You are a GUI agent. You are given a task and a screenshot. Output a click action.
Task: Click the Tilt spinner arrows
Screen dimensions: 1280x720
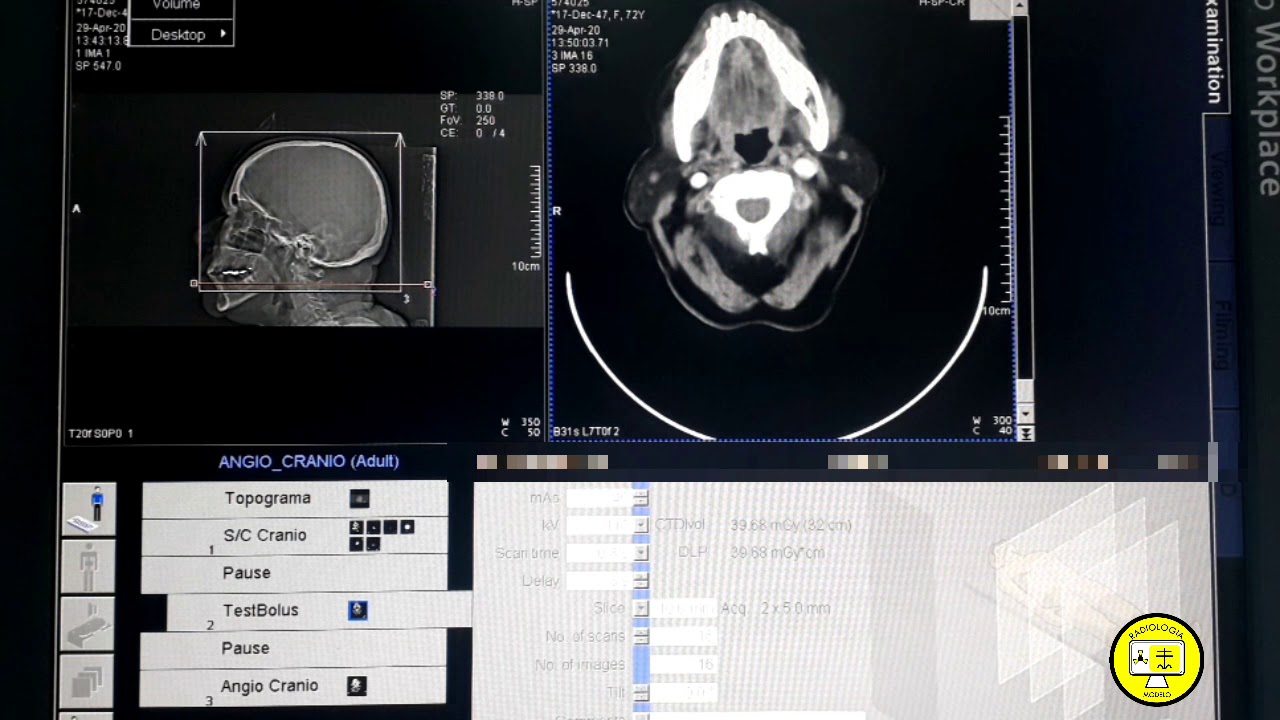pyautogui.click(x=640, y=692)
